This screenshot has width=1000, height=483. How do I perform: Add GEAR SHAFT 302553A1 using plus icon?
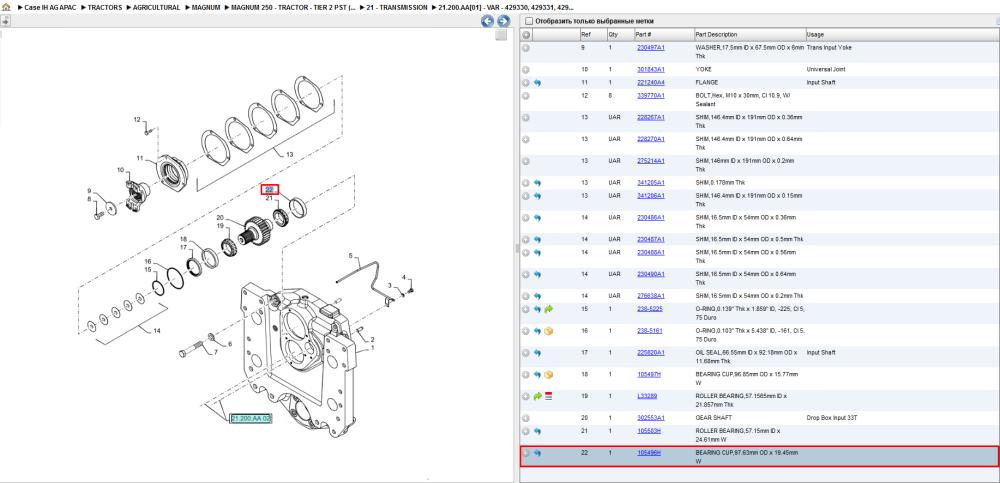pos(526,418)
